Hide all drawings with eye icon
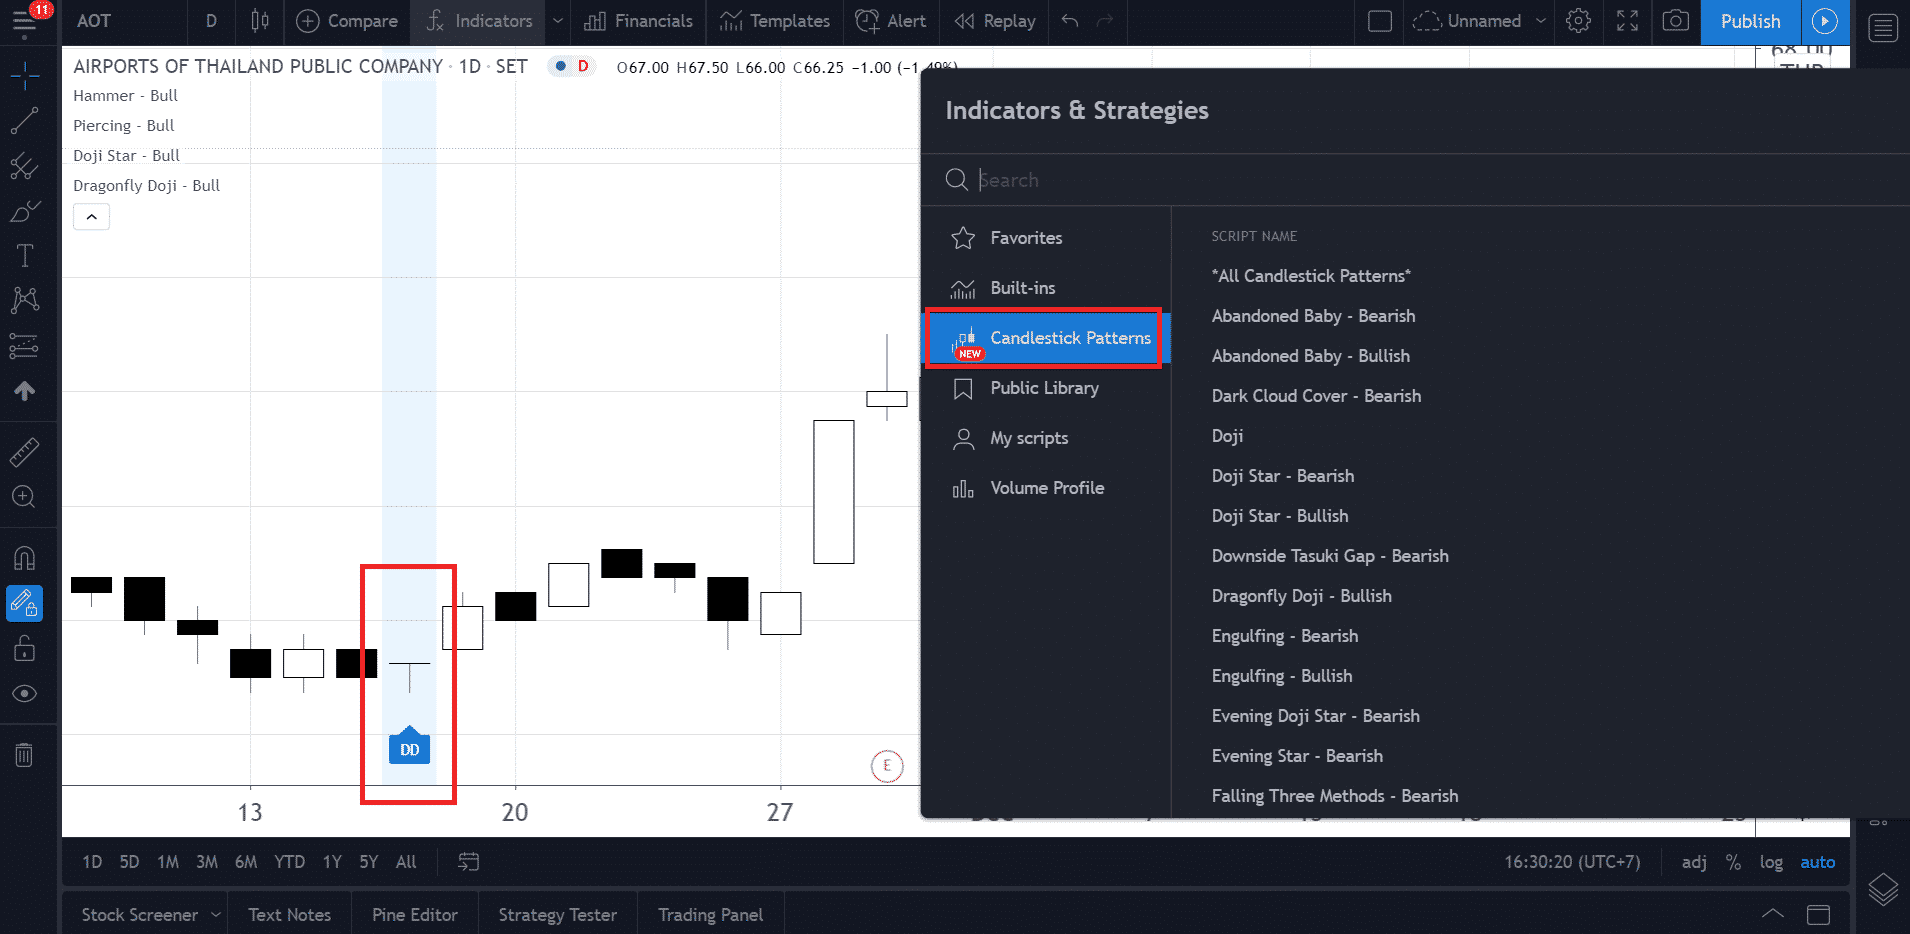This screenshot has height=934, width=1910. point(24,694)
